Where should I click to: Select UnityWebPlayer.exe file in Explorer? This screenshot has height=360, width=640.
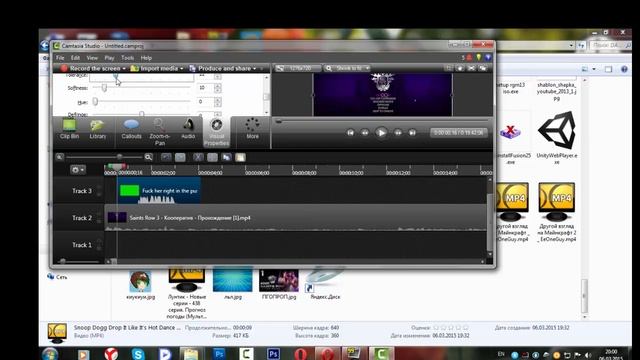point(556,138)
